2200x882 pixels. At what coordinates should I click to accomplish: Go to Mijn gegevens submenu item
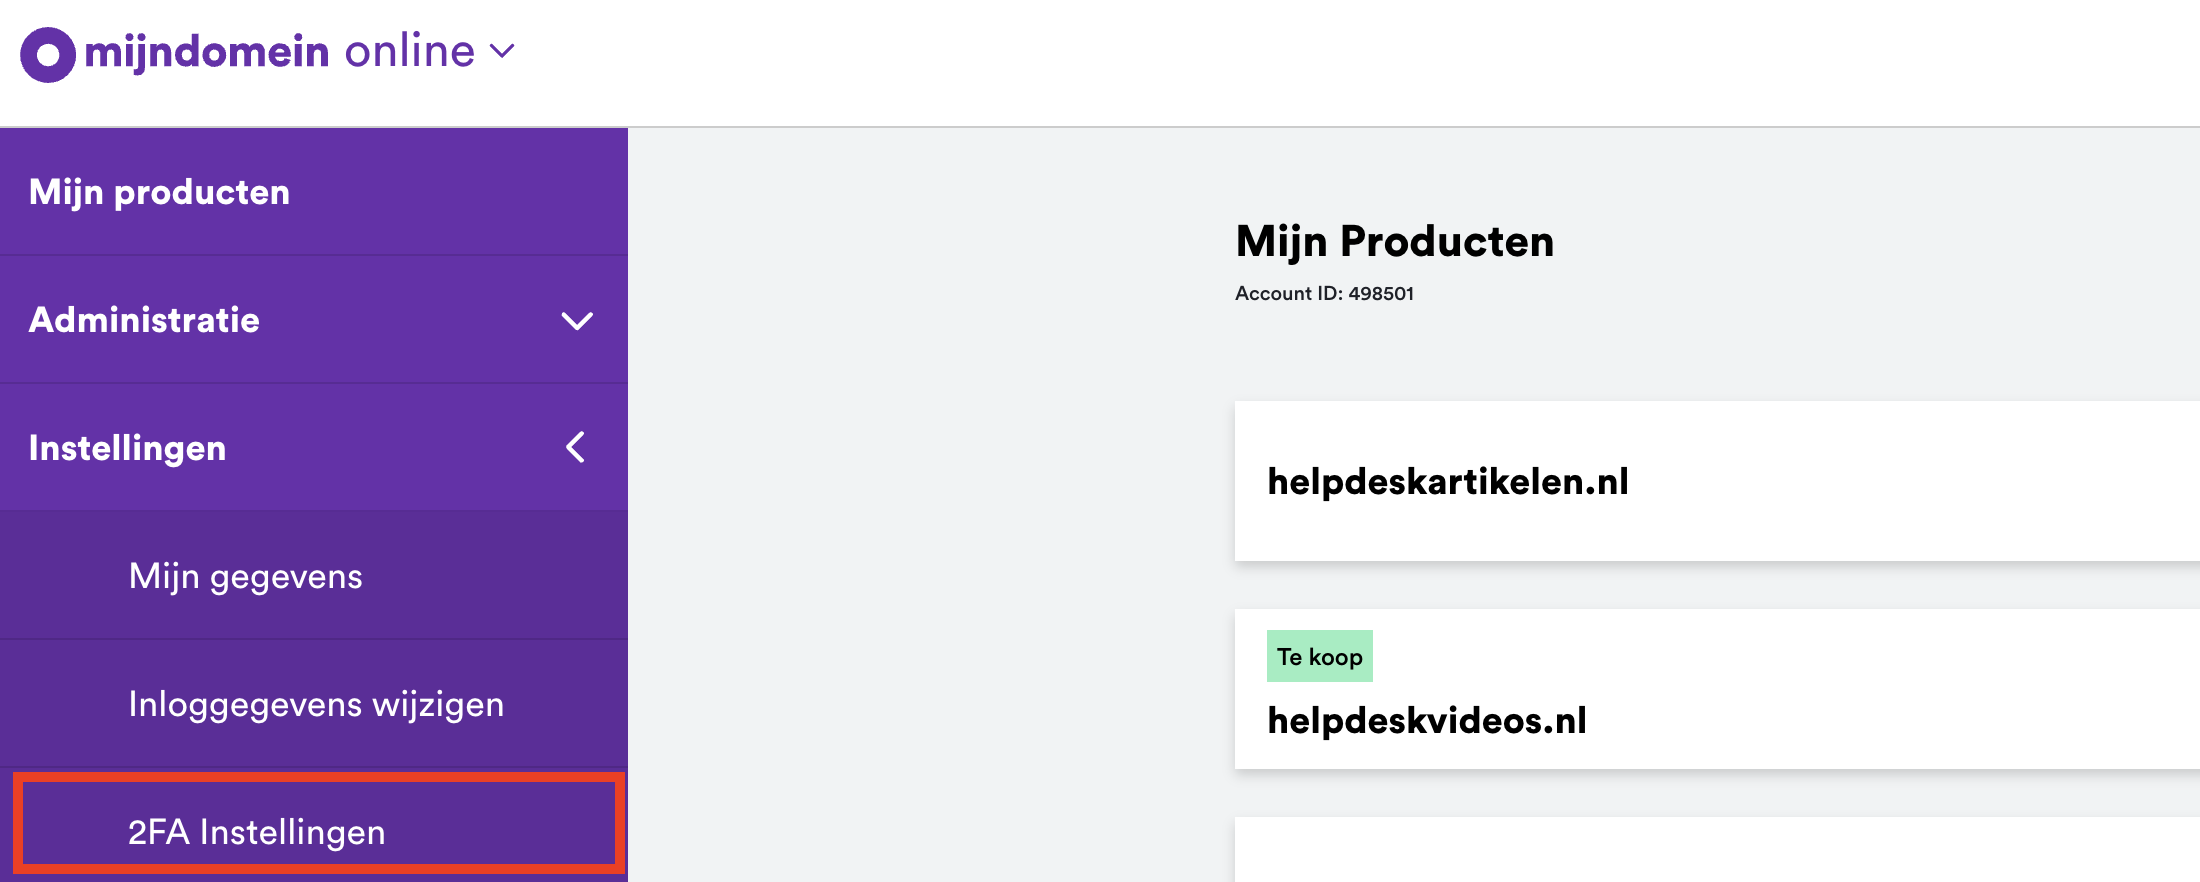point(245,577)
